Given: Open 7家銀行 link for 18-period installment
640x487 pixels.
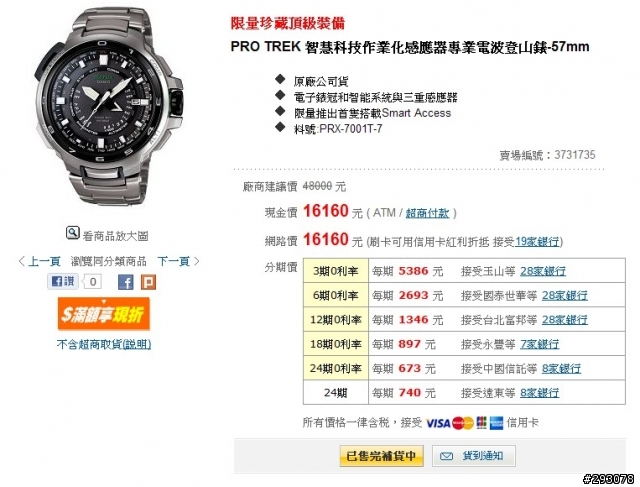Looking at the screenshot, I should tap(540, 345).
